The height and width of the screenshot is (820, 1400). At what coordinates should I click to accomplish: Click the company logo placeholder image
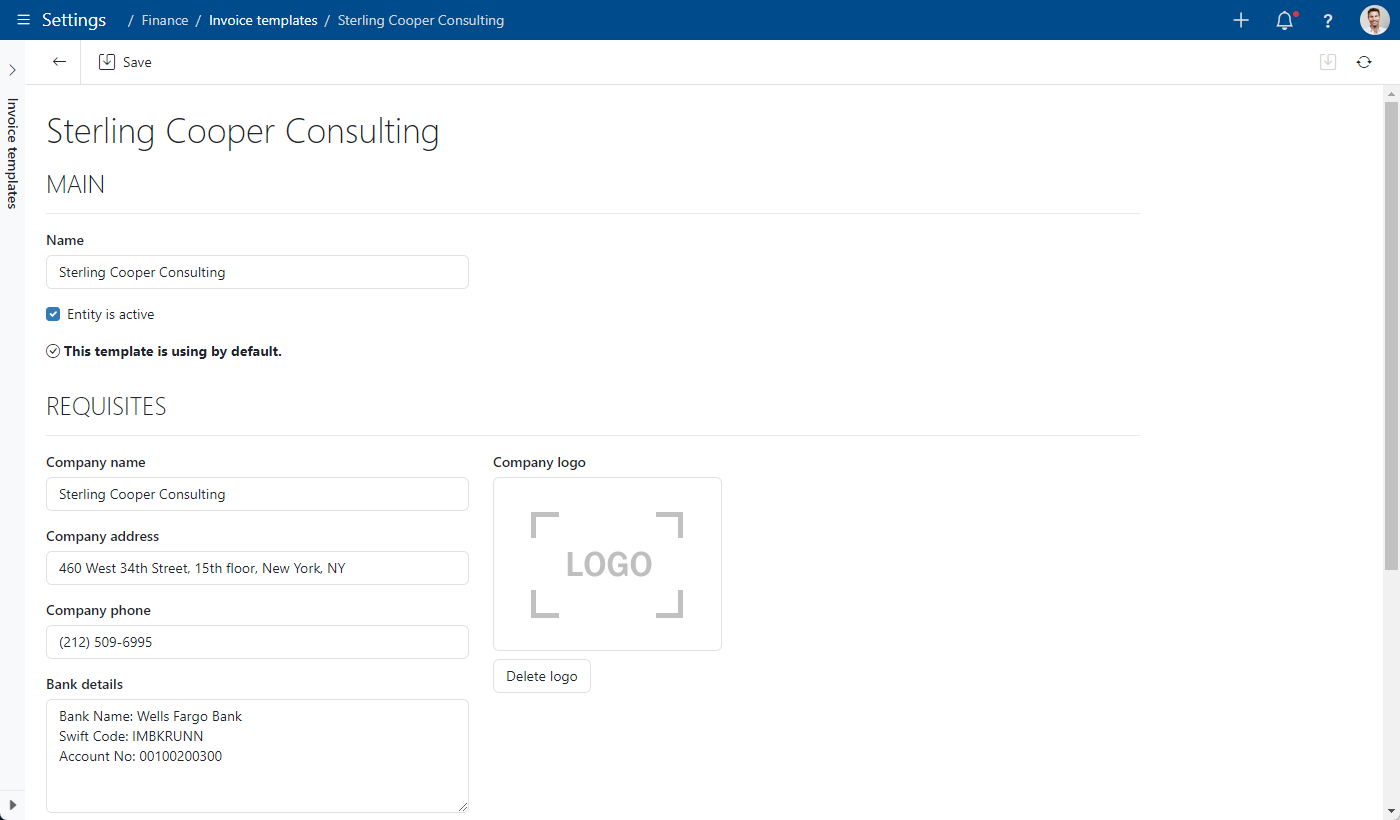(607, 564)
